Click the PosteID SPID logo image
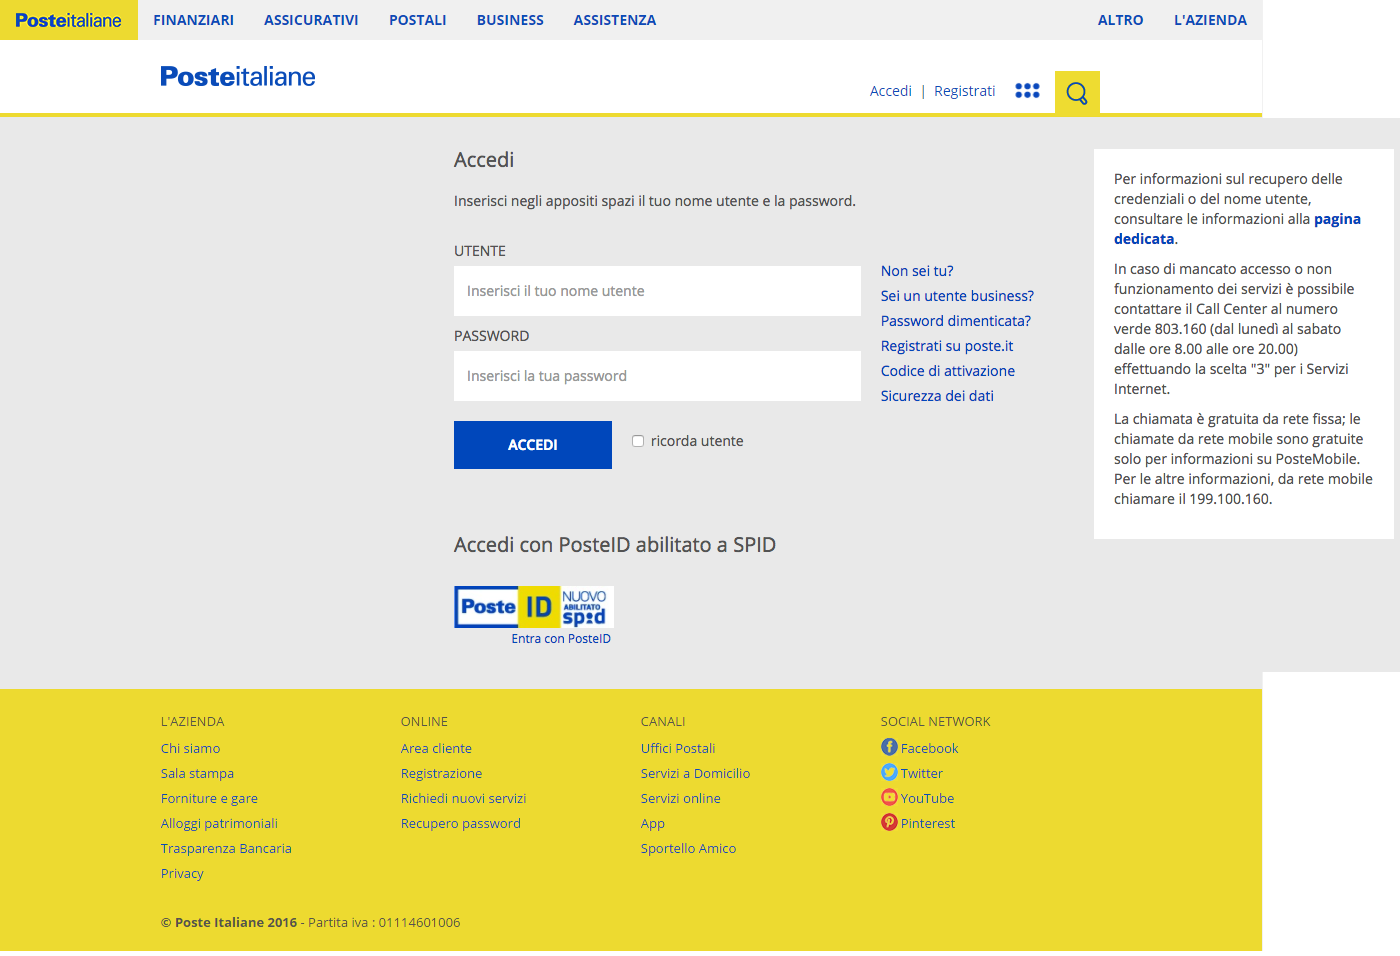 (x=534, y=607)
